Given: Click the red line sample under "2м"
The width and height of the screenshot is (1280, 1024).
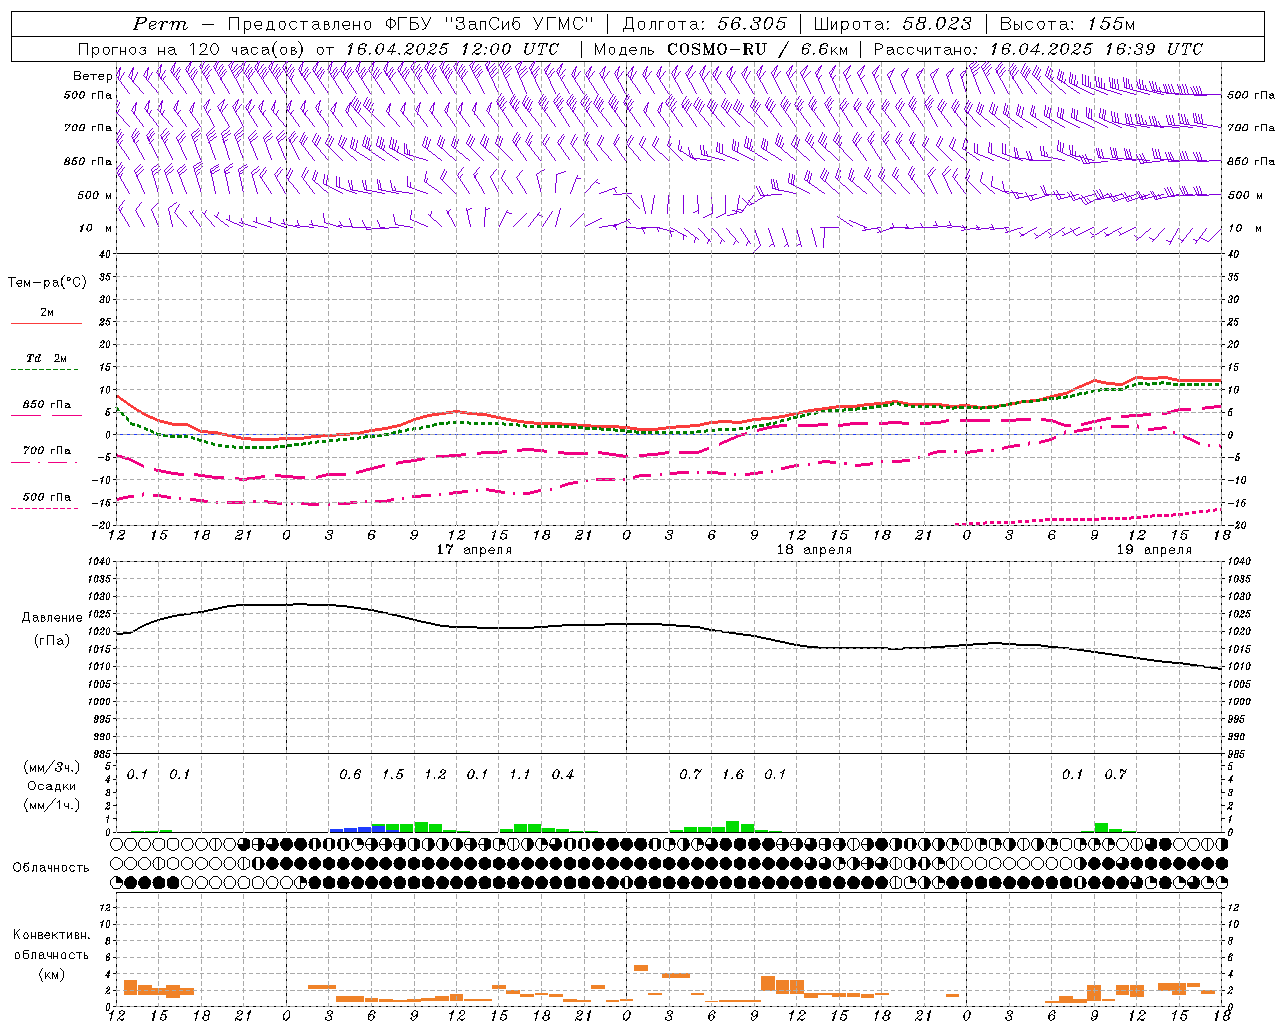Looking at the screenshot, I should (x=46, y=324).
